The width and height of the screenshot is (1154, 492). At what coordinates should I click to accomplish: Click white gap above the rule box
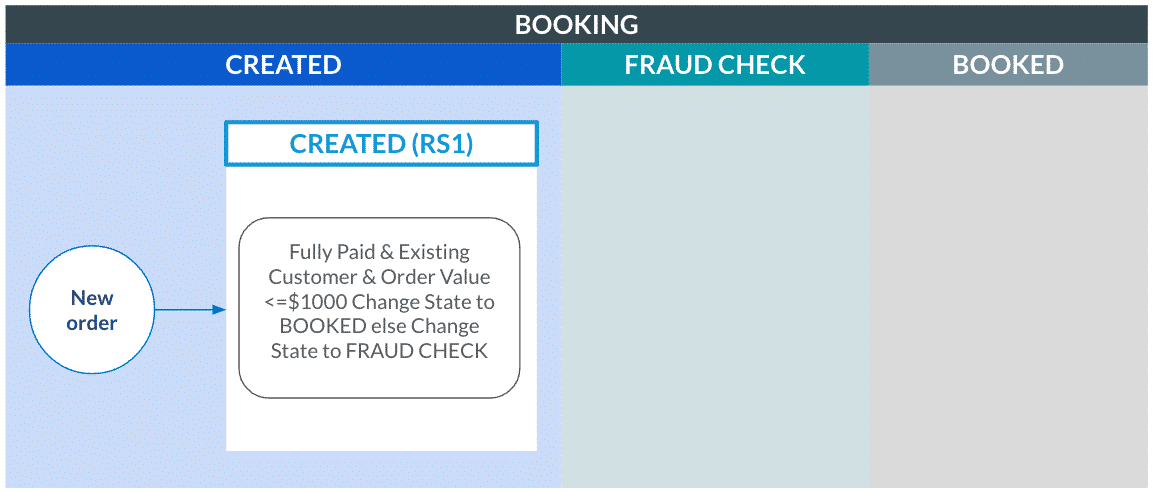pyautogui.click(x=381, y=191)
